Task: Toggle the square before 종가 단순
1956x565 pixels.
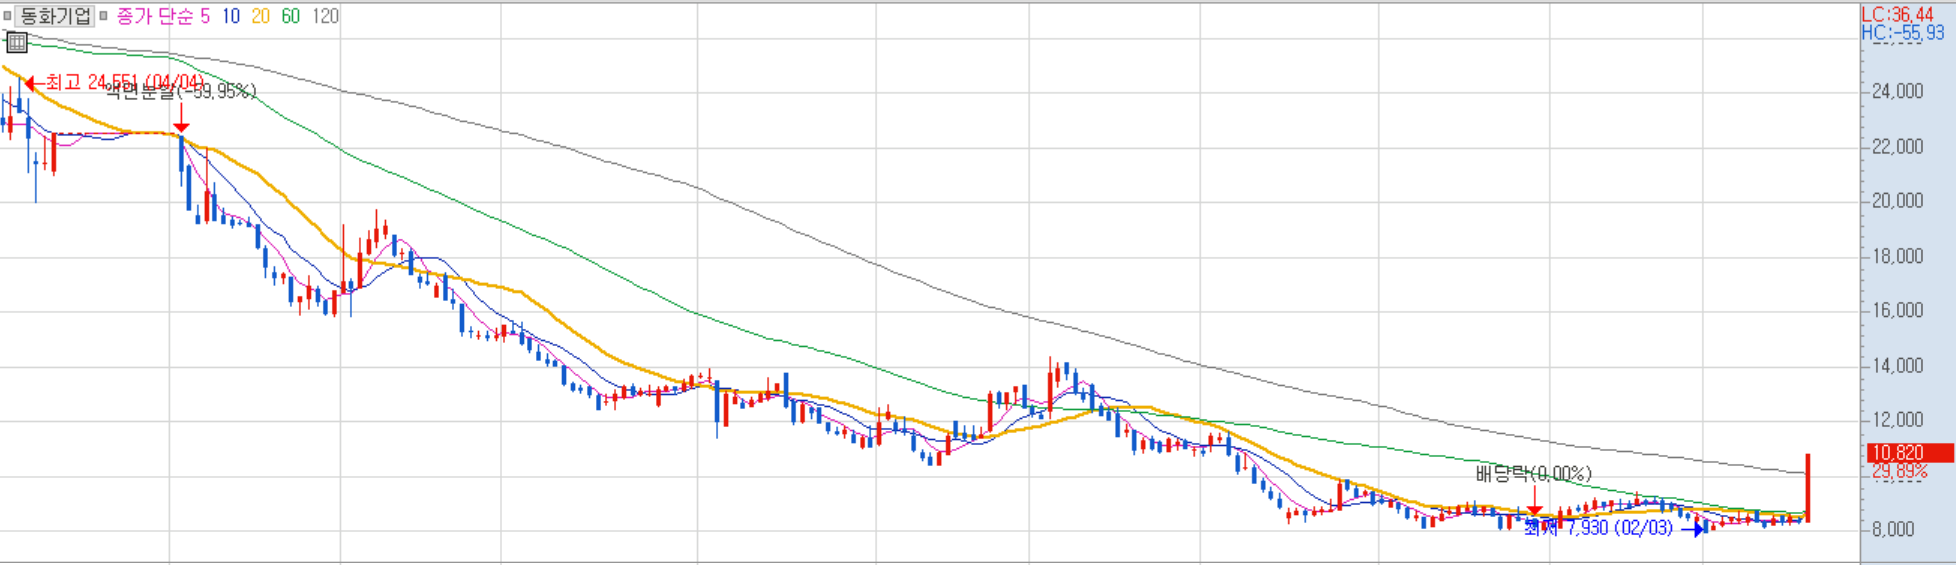Action: coord(103,16)
